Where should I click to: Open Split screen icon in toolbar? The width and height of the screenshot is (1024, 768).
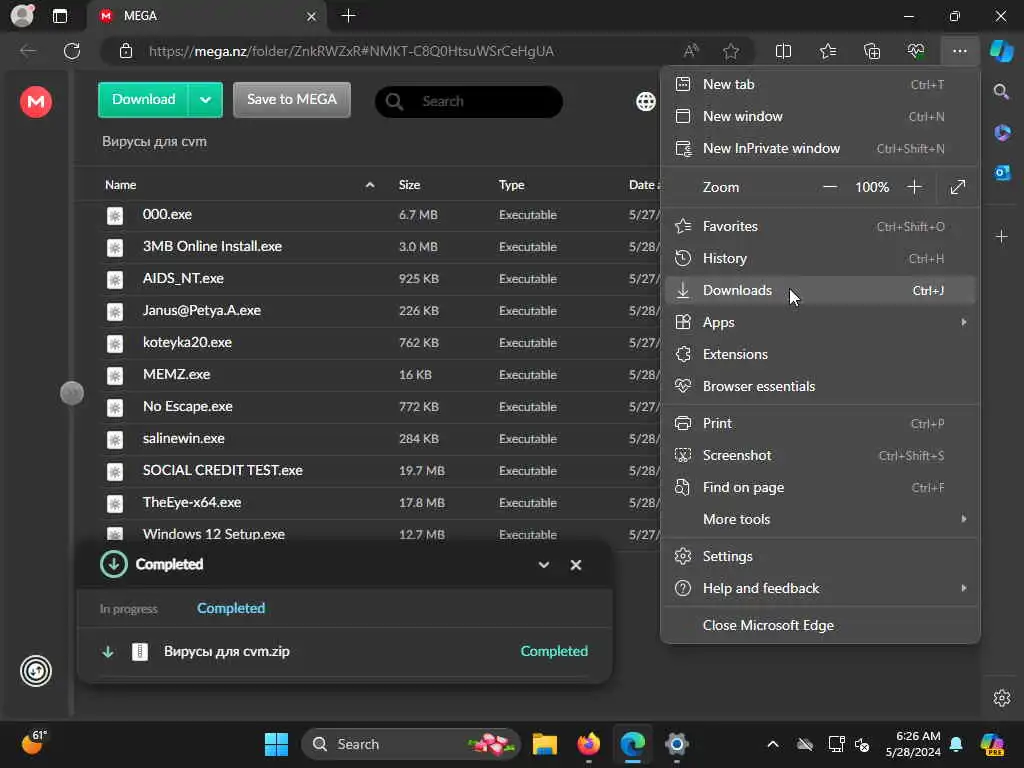(783, 51)
